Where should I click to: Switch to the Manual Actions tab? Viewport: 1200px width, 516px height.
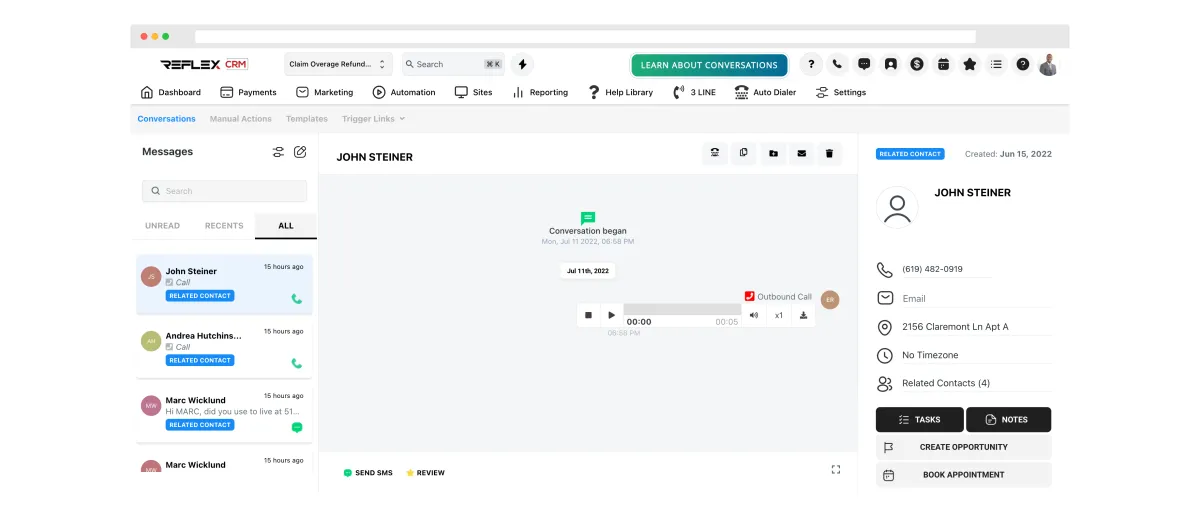click(x=241, y=119)
